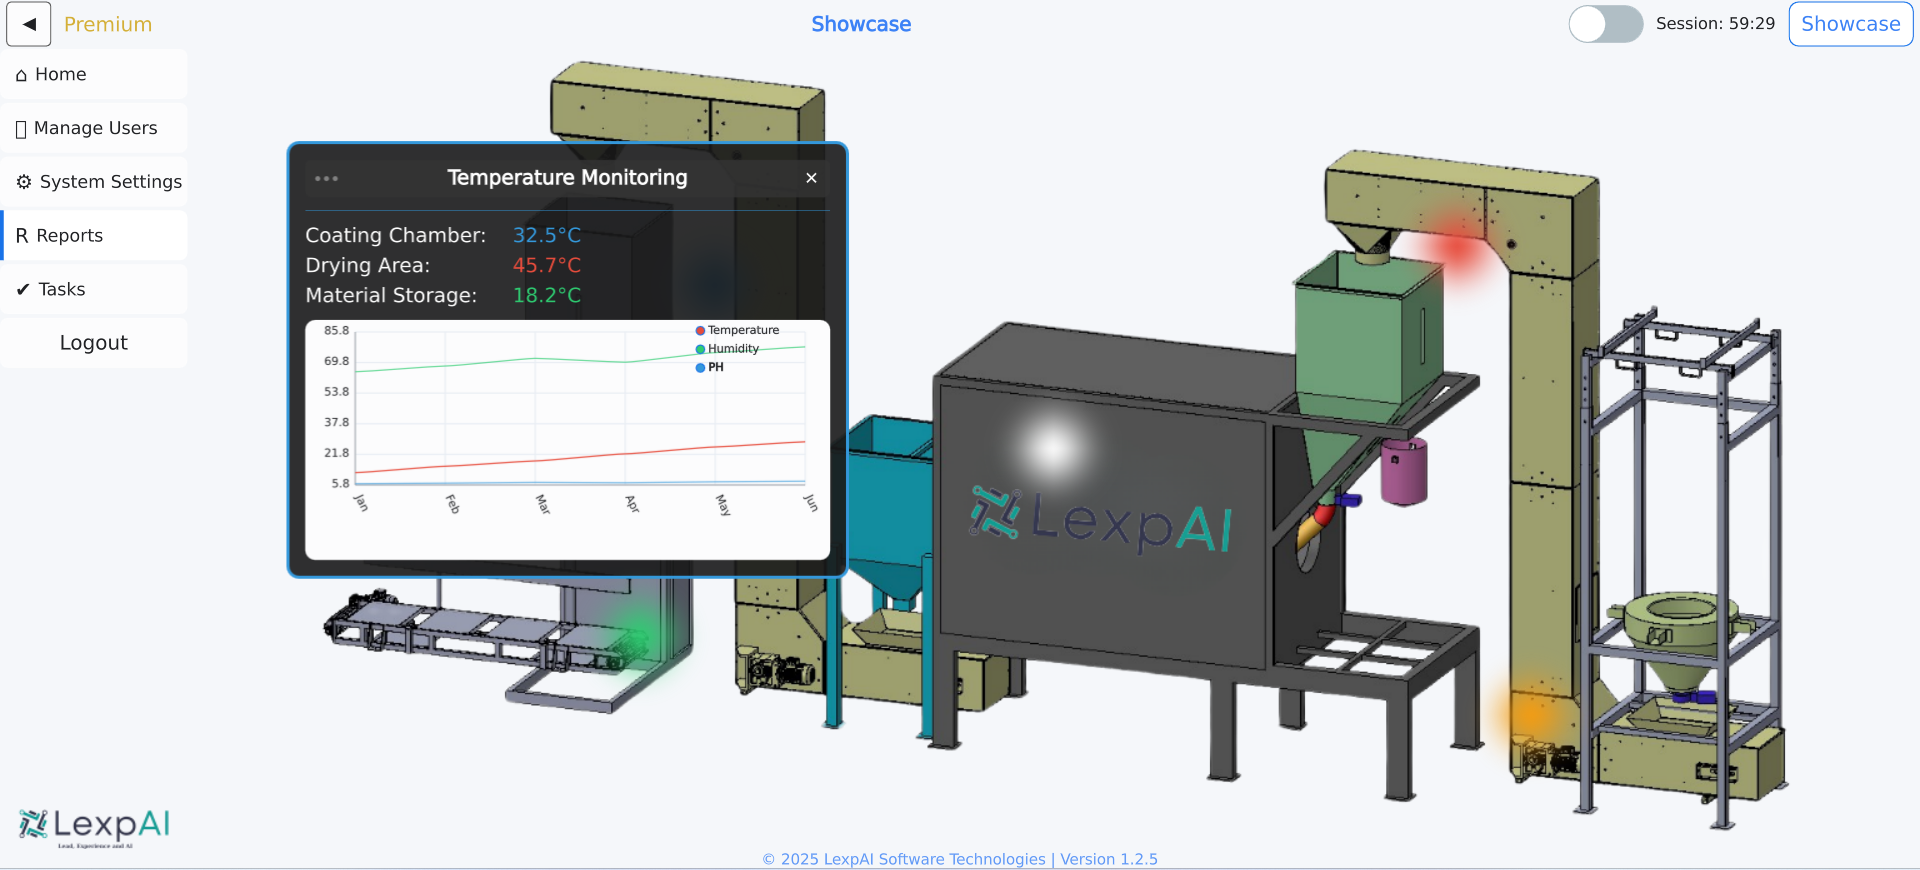This screenshot has width=1920, height=870.
Task: Toggle PH series in chart legend
Action: point(714,368)
